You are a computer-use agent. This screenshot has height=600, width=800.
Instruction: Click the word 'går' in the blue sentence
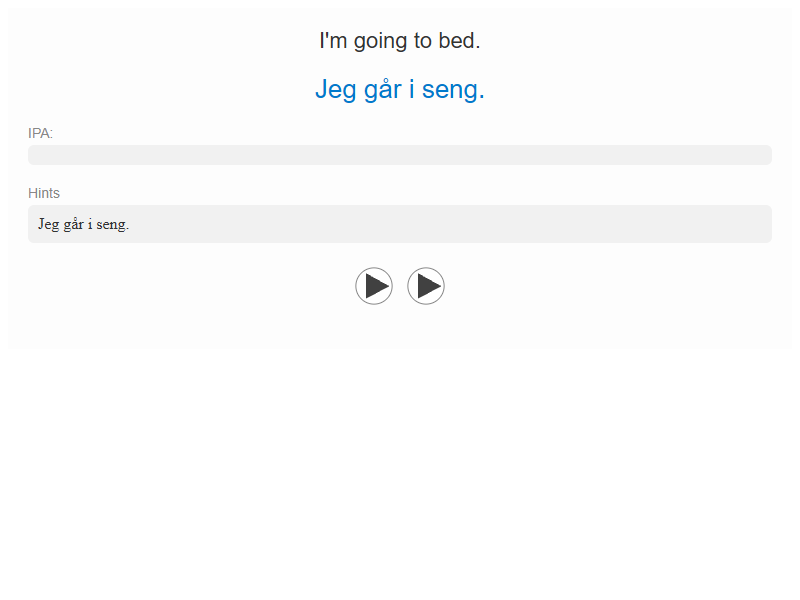(383, 90)
